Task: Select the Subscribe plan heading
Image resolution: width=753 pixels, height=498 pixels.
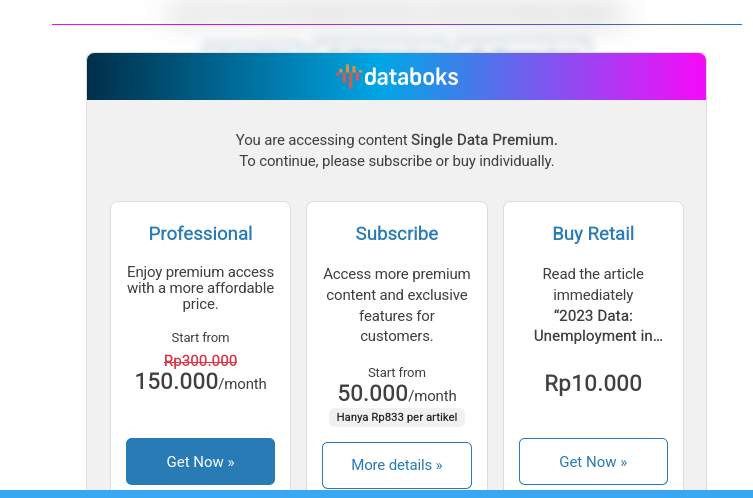Action: pyautogui.click(x=396, y=234)
